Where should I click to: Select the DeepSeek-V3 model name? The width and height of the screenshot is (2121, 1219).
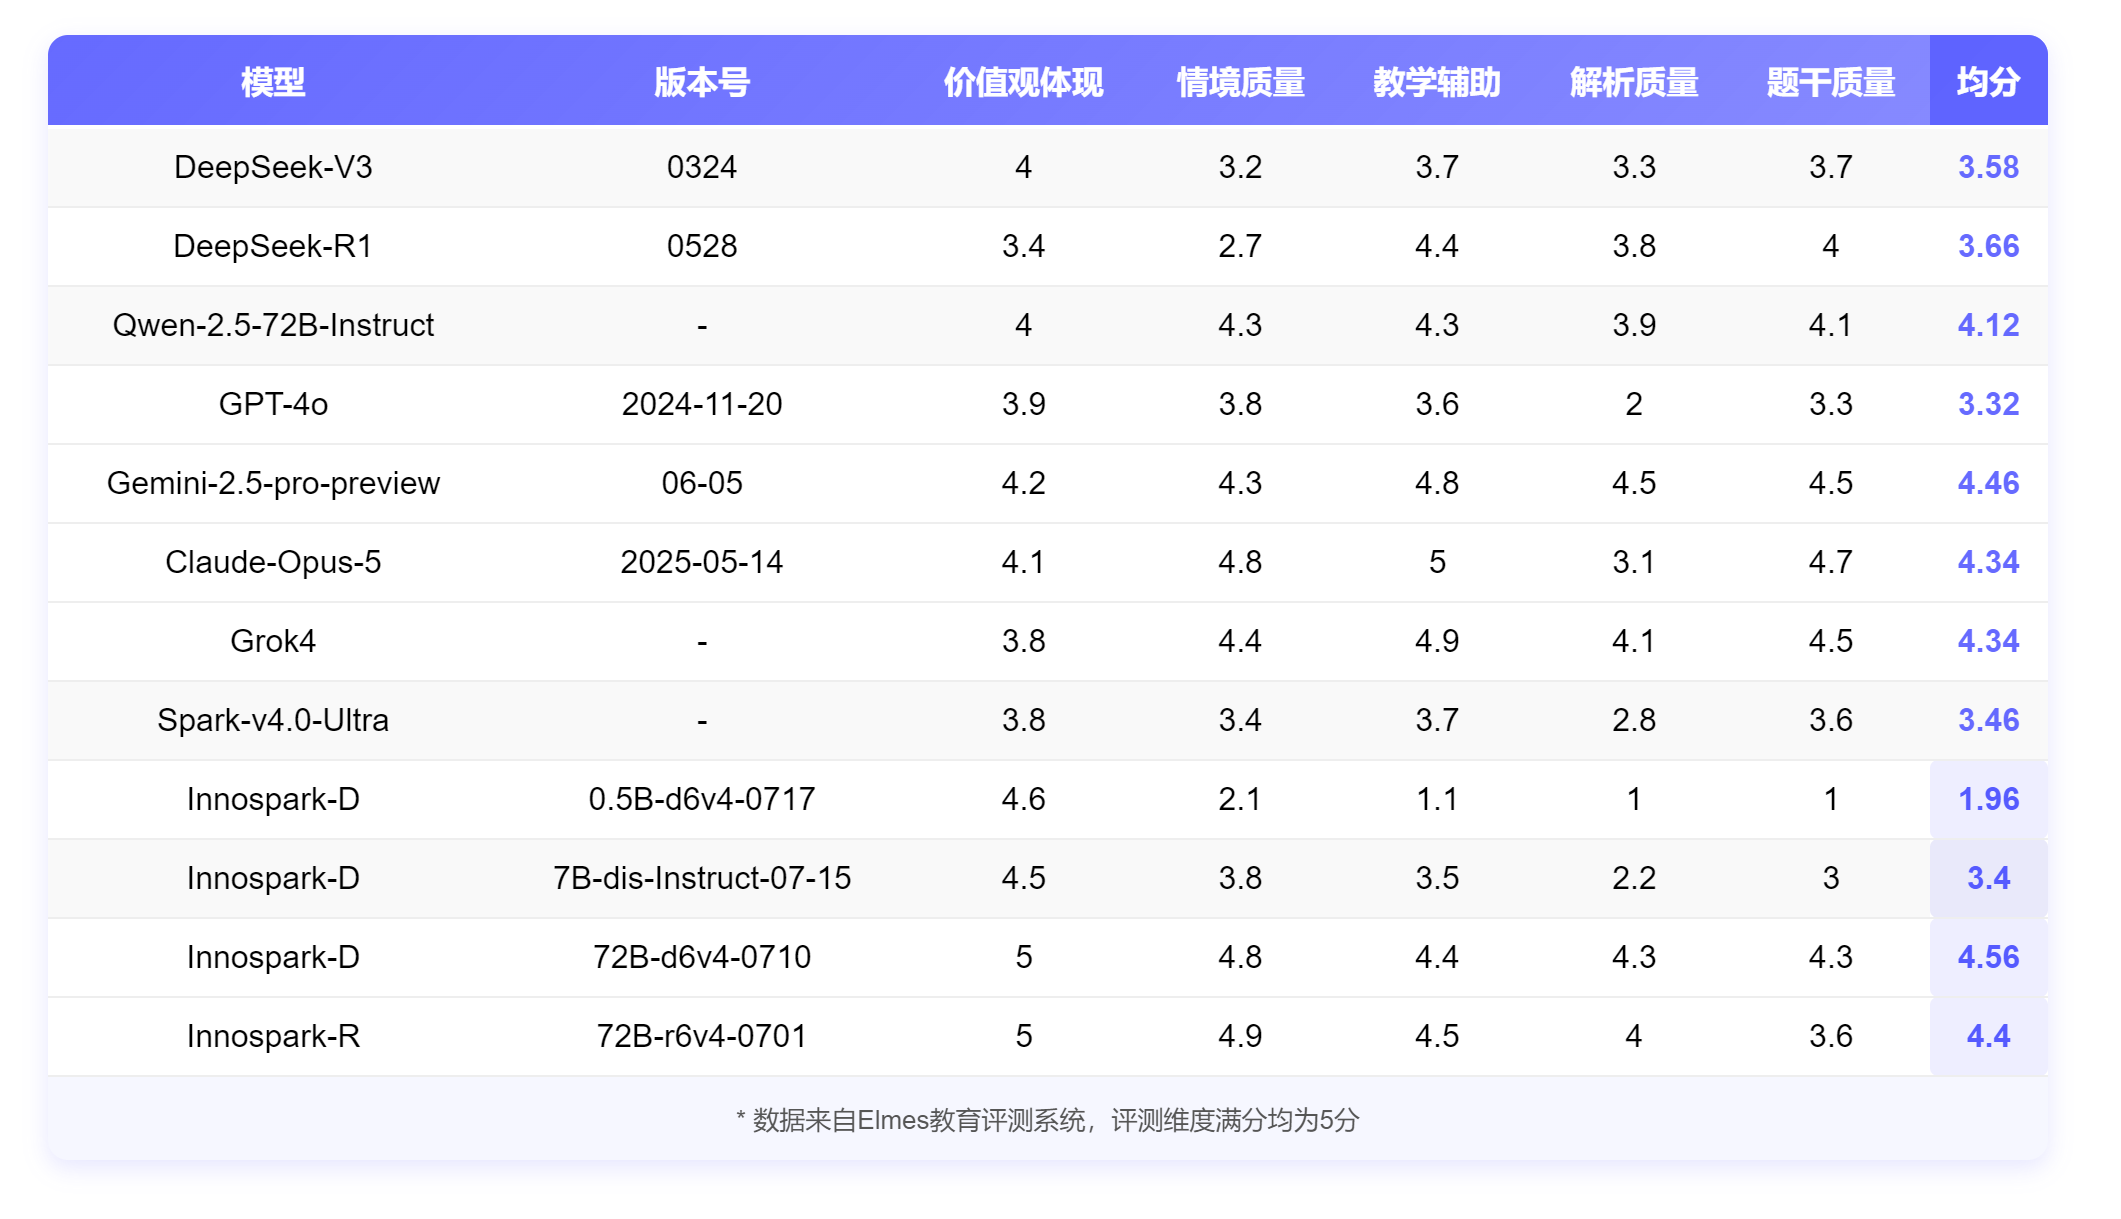[272, 167]
